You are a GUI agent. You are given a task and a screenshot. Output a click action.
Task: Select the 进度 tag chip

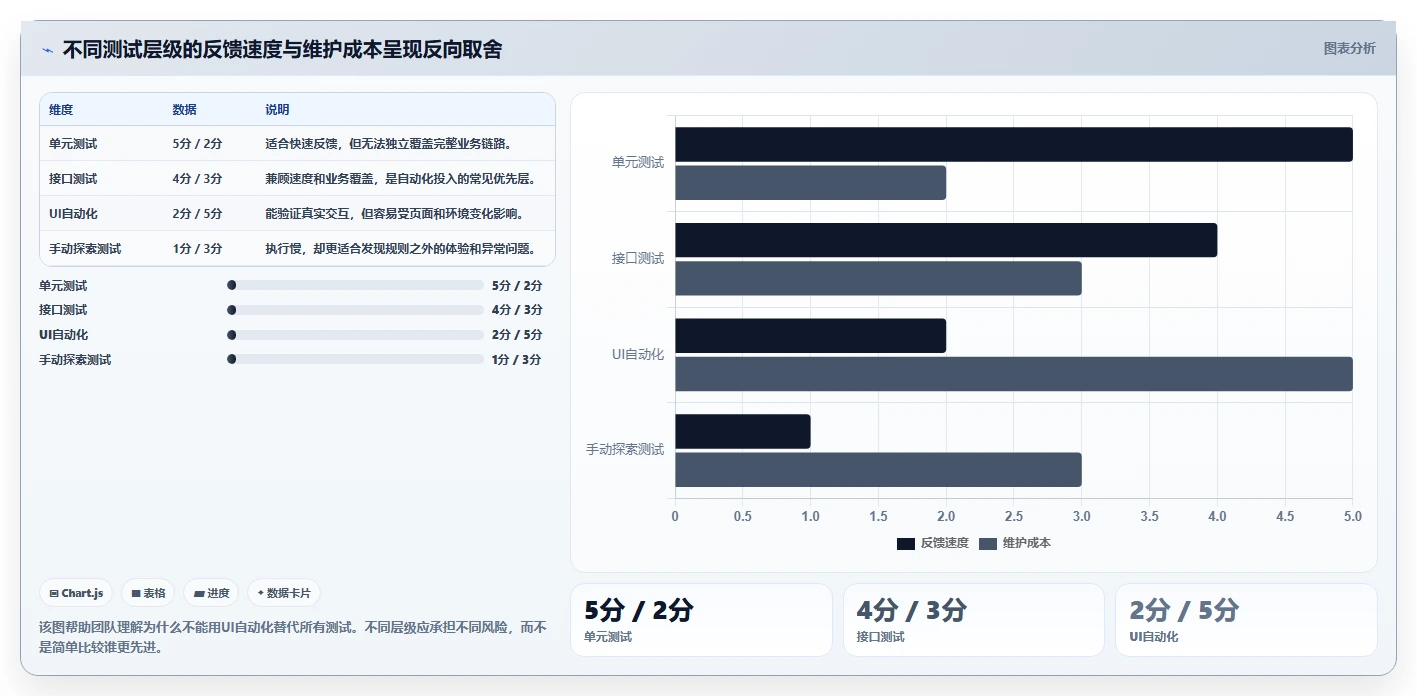pyautogui.click(x=211, y=593)
